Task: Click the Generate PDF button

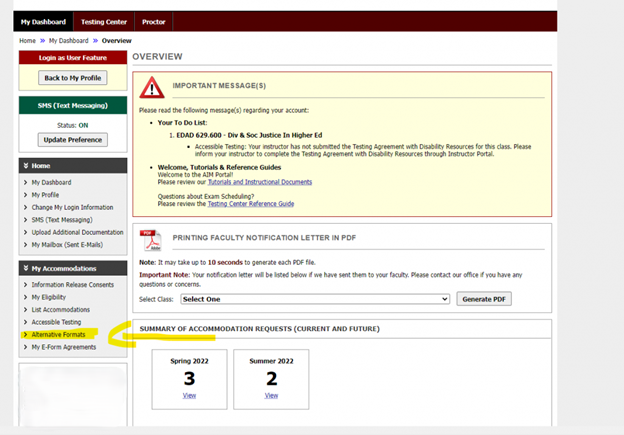Action: pyautogui.click(x=484, y=299)
